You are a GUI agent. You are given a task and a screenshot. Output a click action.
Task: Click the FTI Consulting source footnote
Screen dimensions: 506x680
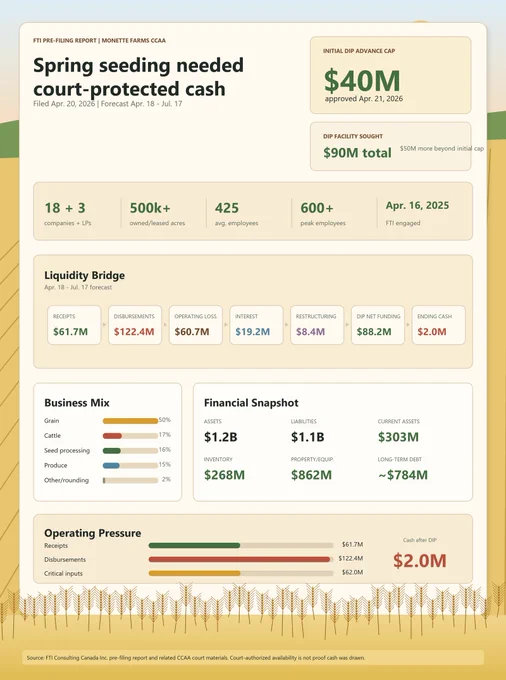tap(196, 657)
